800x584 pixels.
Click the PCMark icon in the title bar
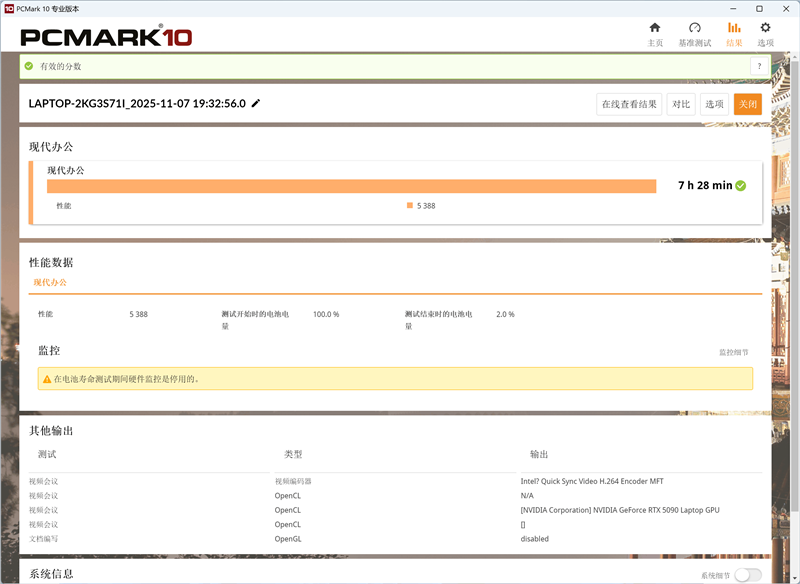tap(11, 7)
